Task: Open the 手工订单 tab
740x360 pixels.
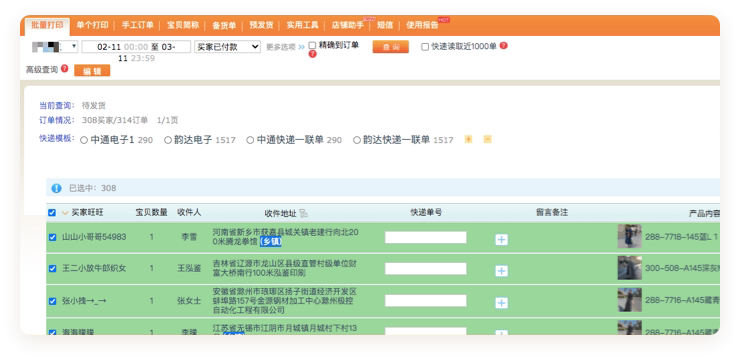Action: point(137,25)
